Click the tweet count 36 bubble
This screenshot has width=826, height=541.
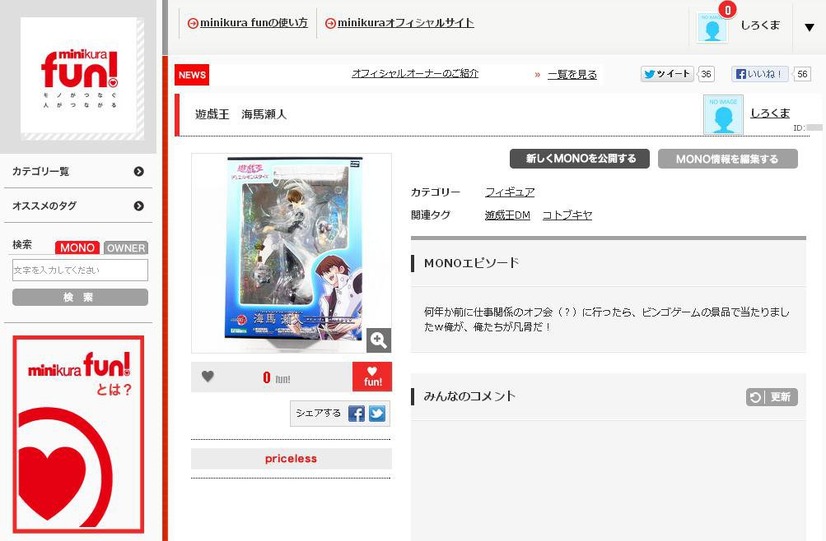706,74
